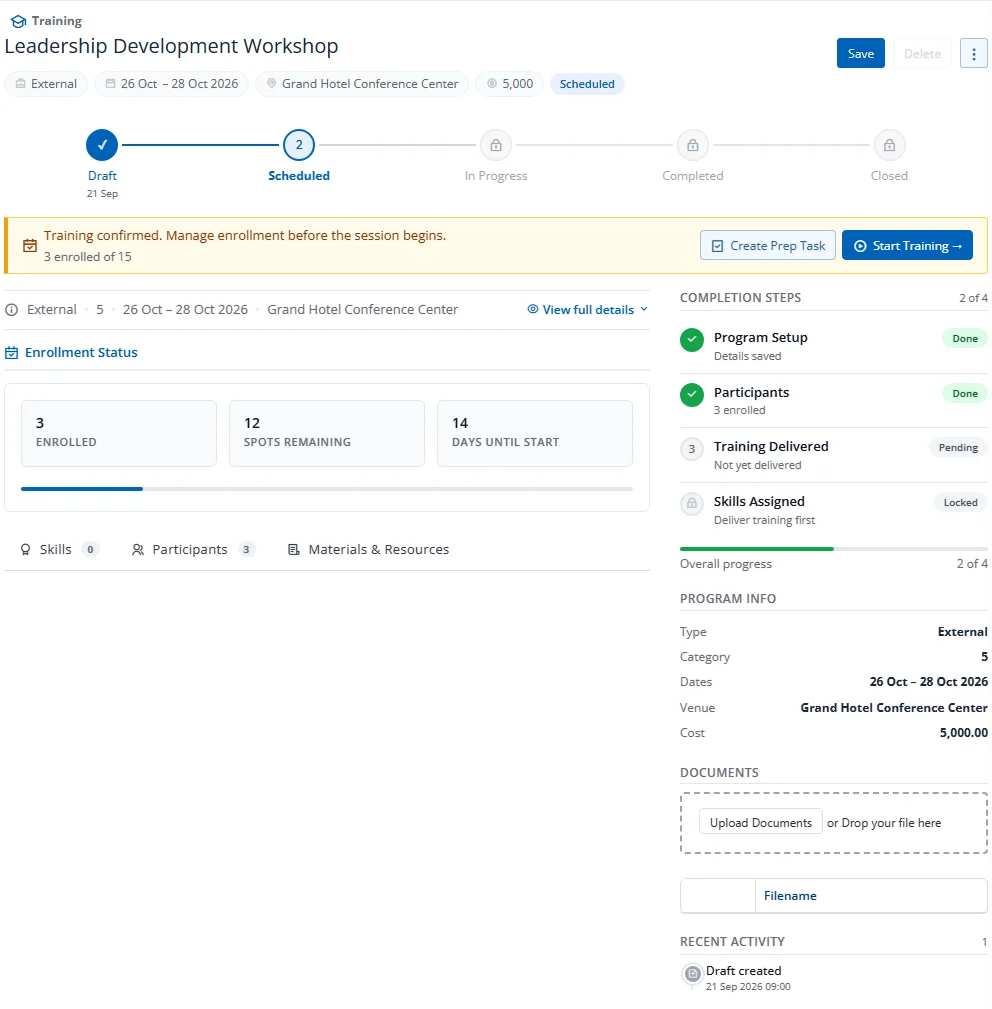The height and width of the screenshot is (1009, 992).
Task: Click the 'or Drop your file here' text
Action: point(883,822)
